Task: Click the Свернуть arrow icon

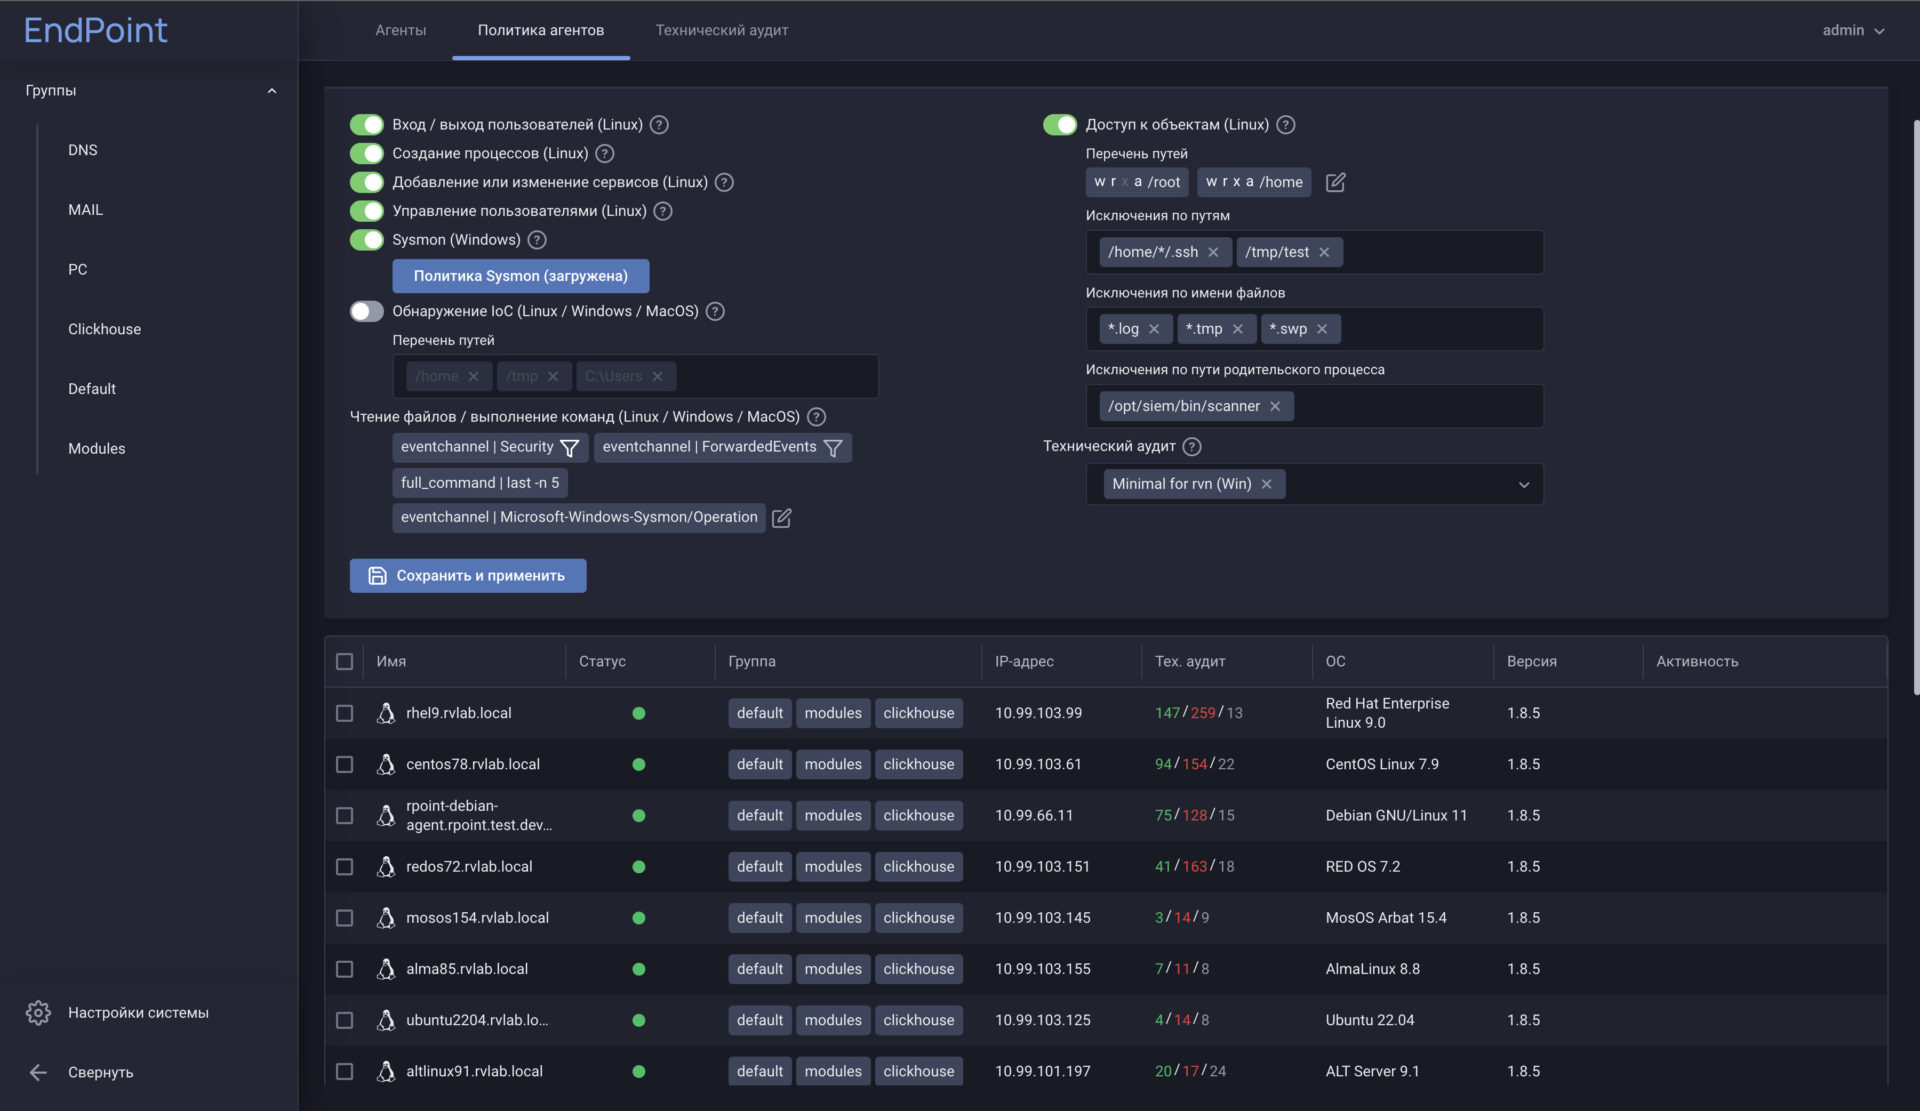Action: pyautogui.click(x=38, y=1073)
